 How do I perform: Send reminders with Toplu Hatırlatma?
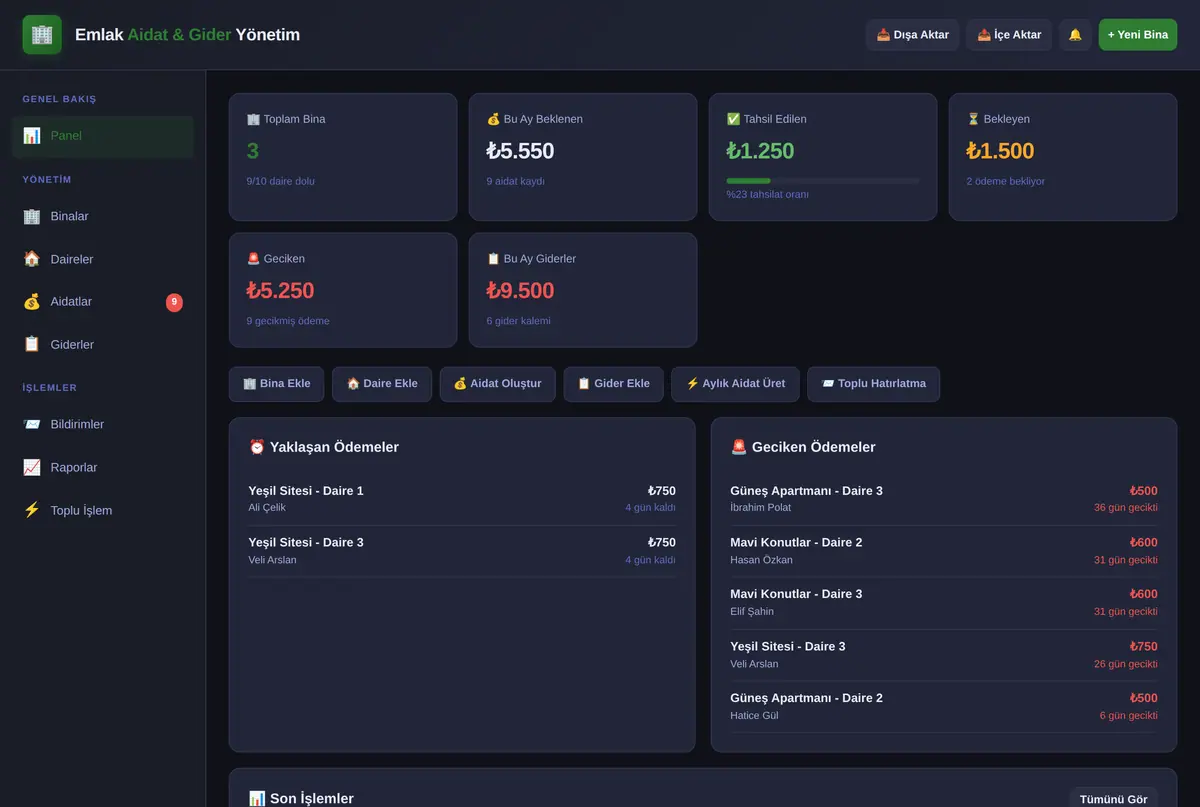pyautogui.click(x=874, y=384)
